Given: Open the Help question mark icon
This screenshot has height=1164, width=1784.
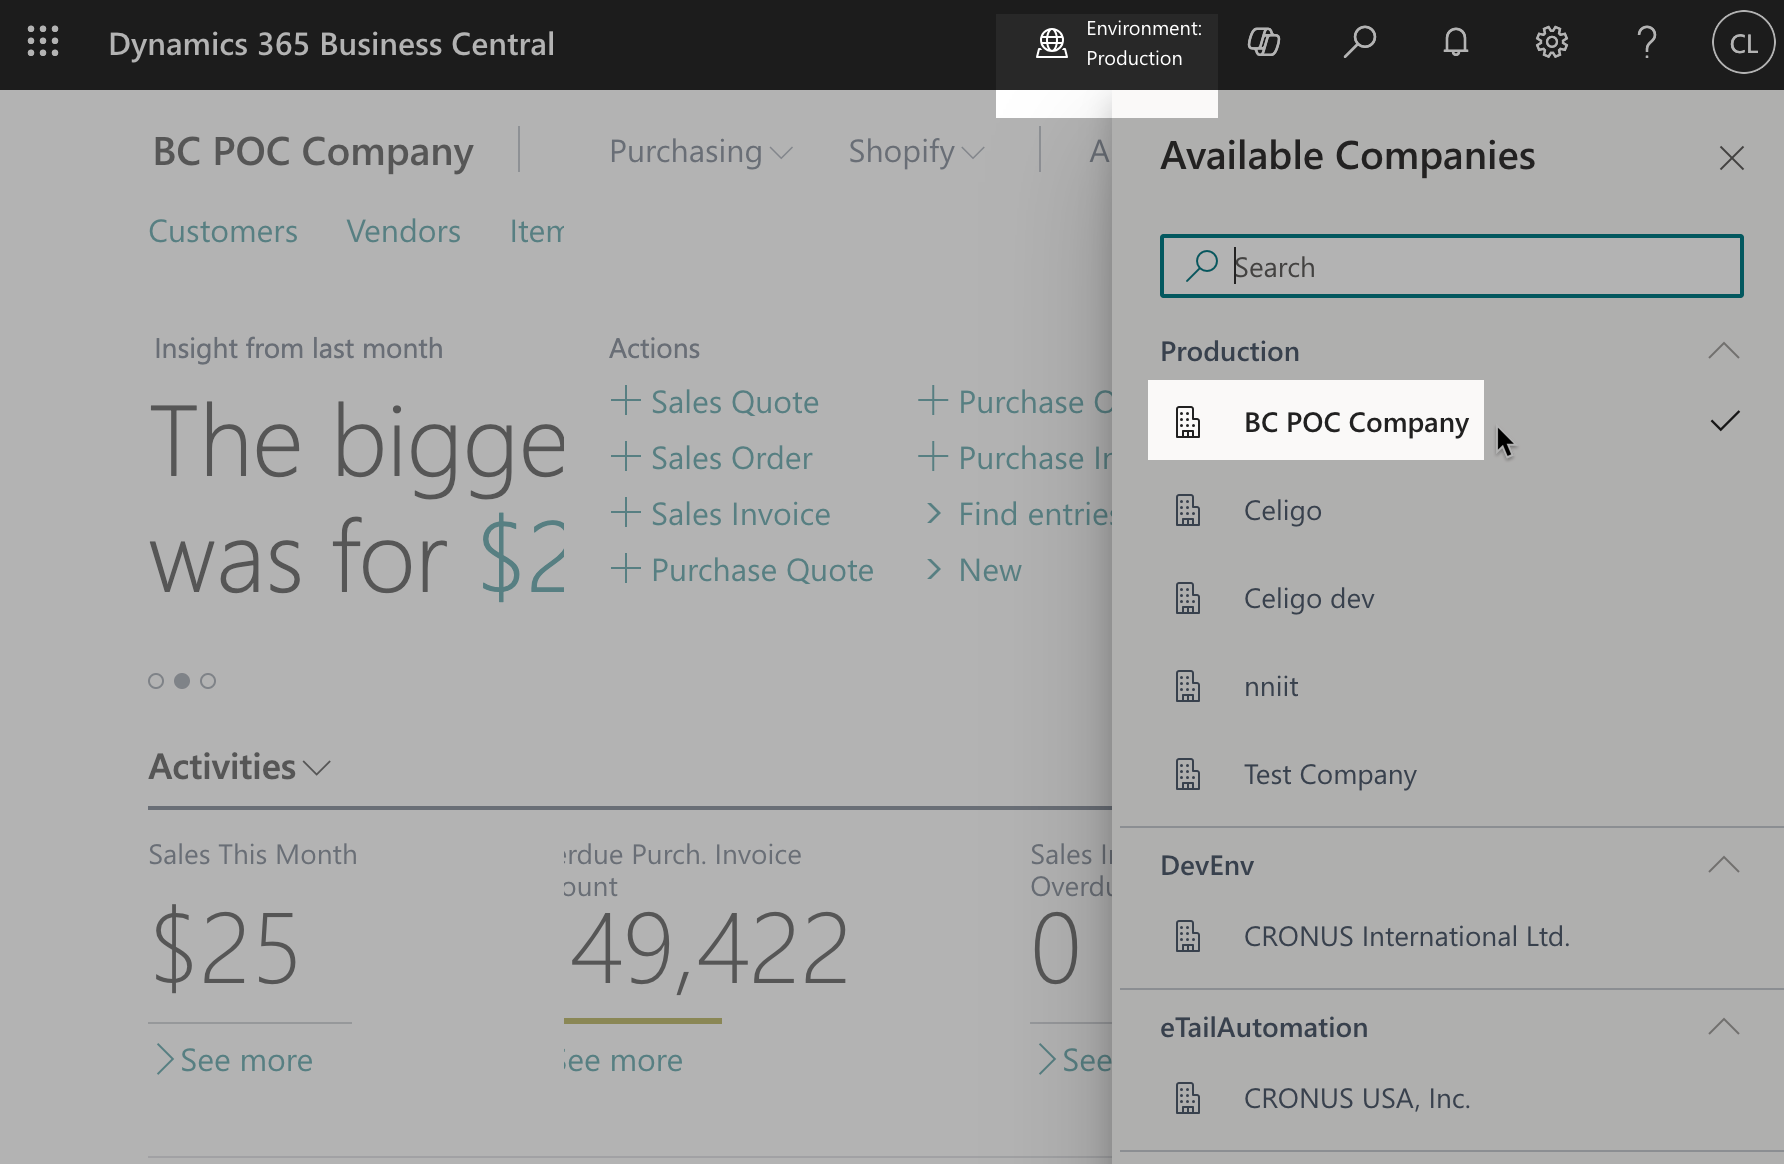Looking at the screenshot, I should 1647,42.
